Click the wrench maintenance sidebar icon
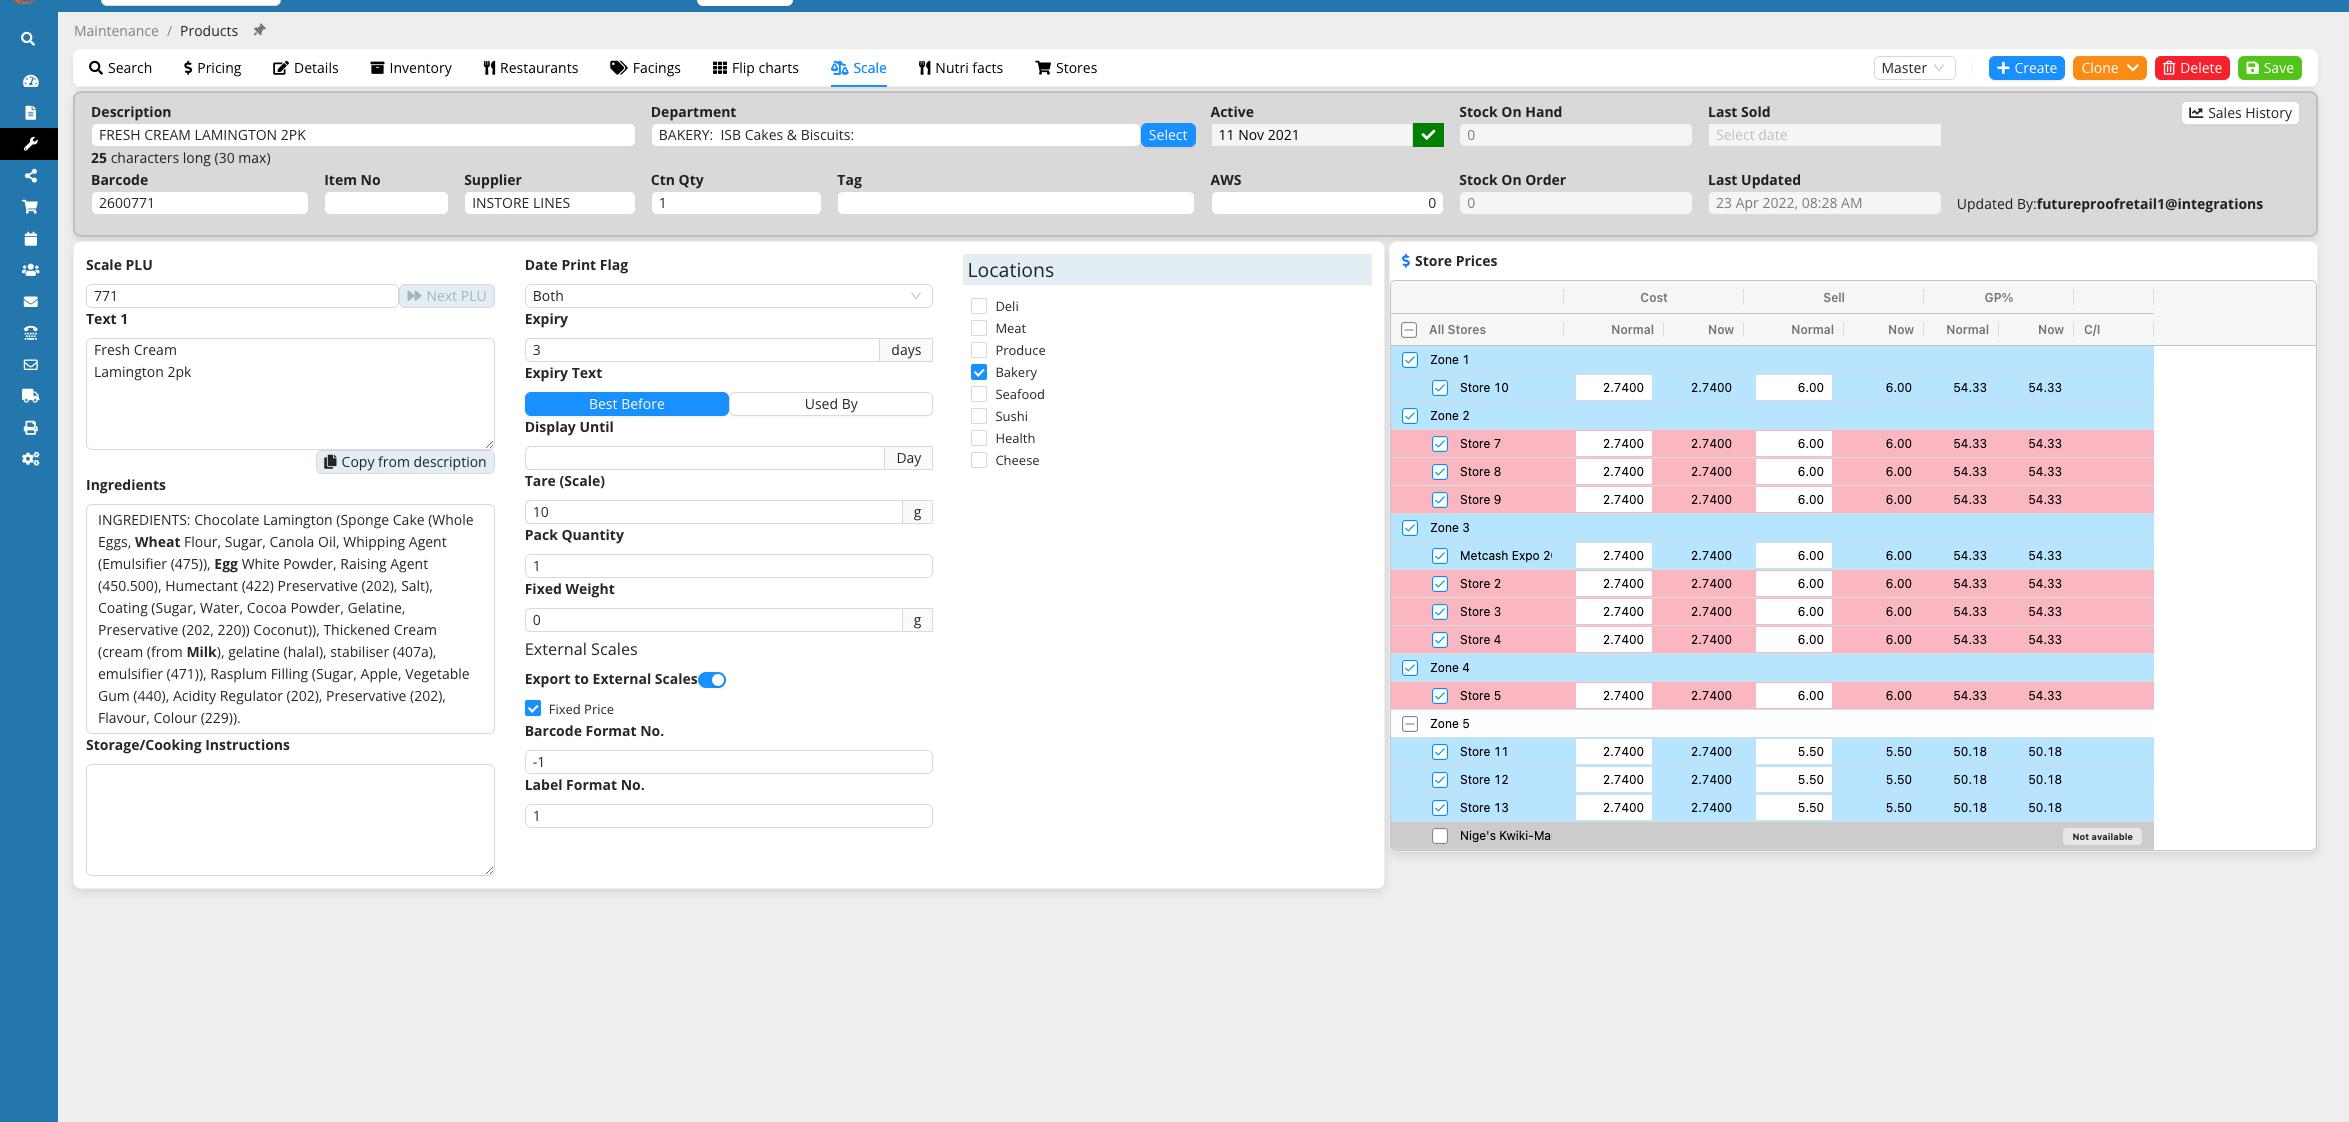 [x=30, y=144]
